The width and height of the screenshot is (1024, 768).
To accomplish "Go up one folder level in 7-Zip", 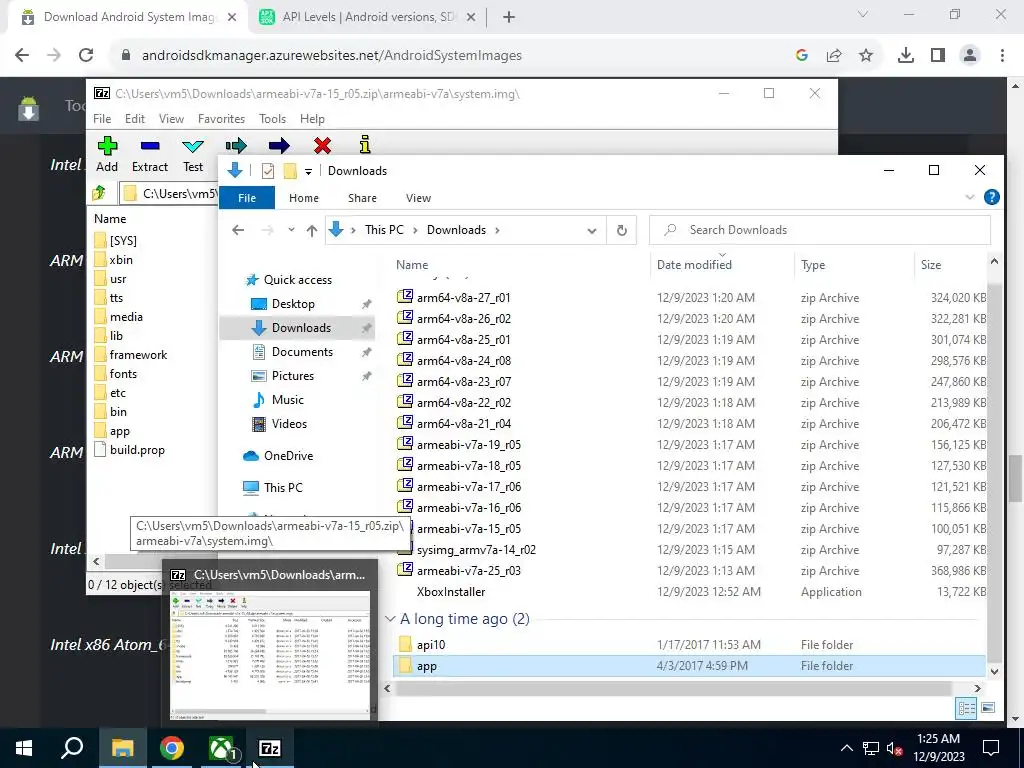I will pos(99,193).
